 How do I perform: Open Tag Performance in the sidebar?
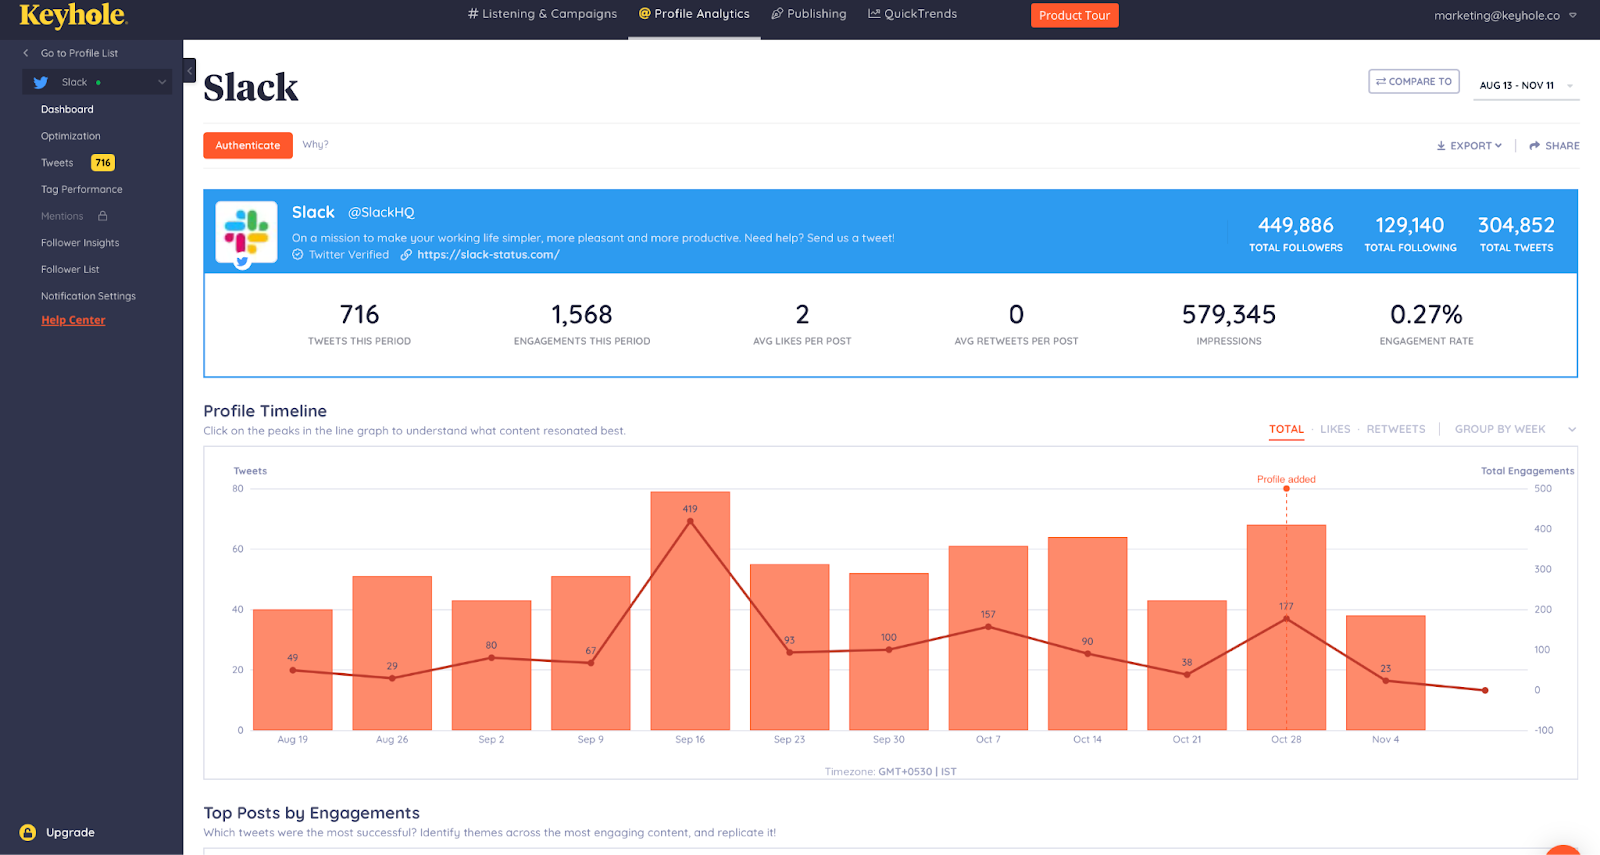82,190
